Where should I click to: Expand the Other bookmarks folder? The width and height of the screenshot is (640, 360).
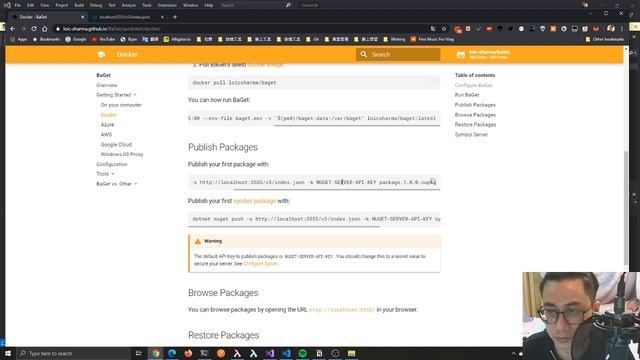coord(604,39)
